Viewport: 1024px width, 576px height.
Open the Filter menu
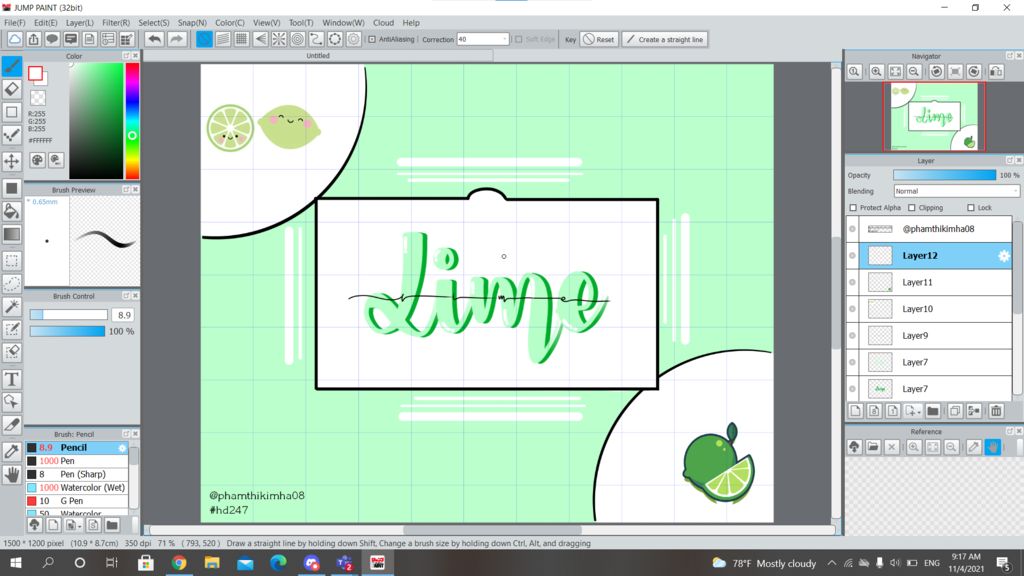(x=116, y=22)
